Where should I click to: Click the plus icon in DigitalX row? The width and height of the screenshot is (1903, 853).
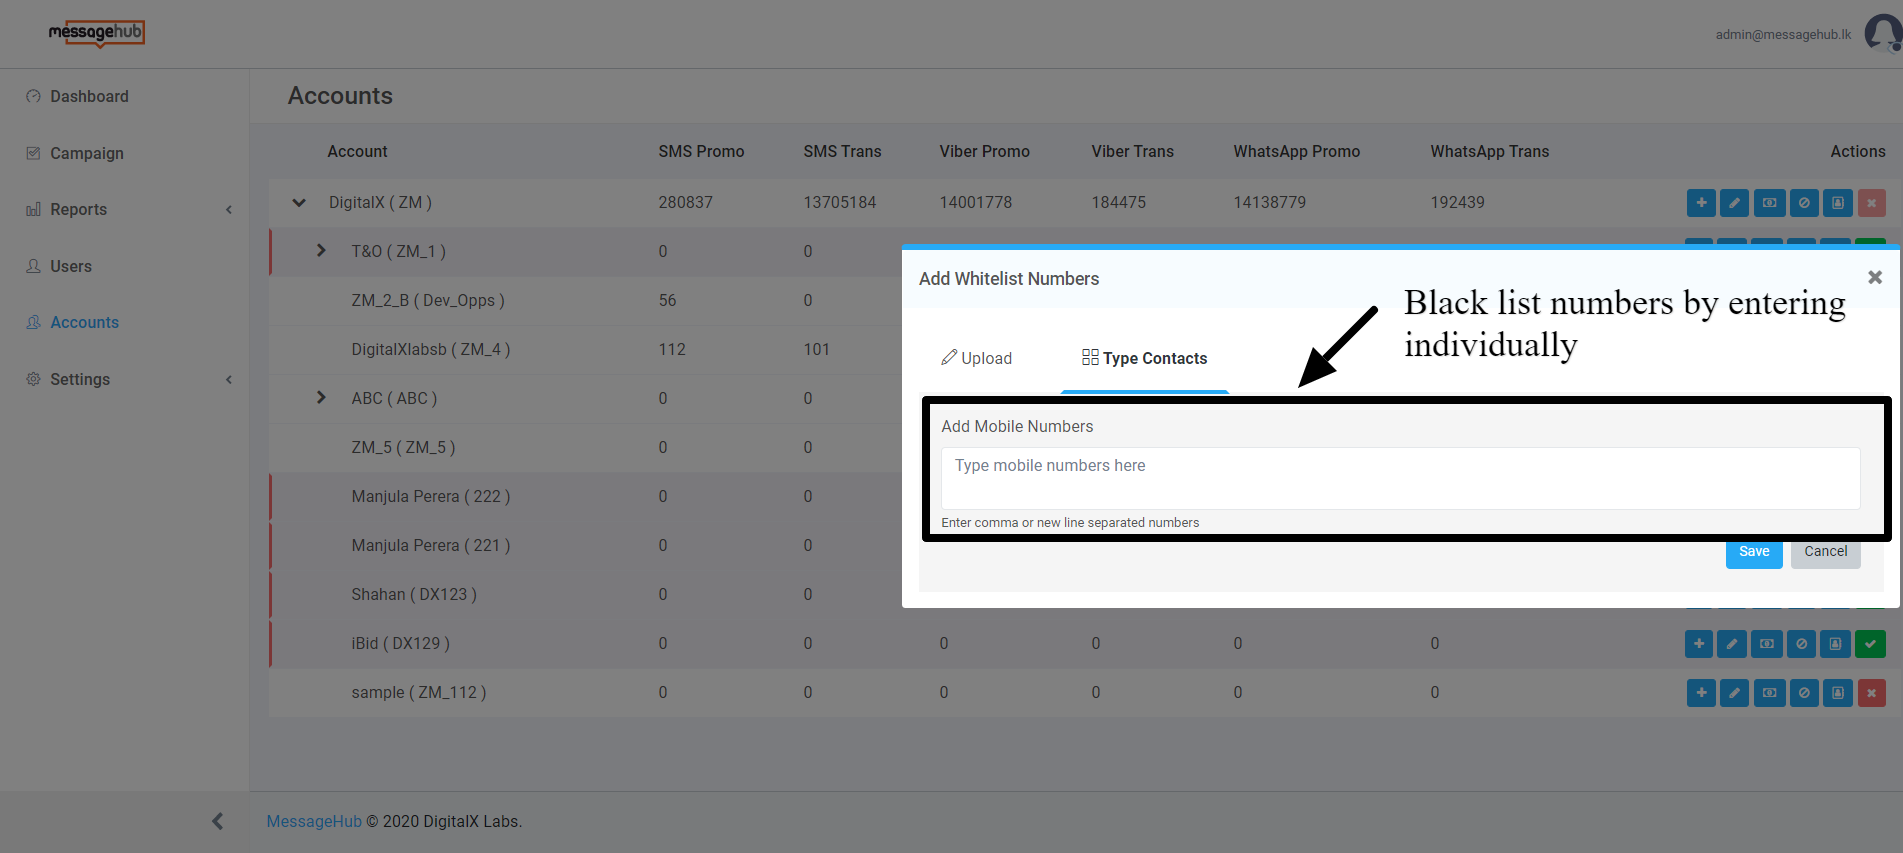[x=1700, y=203]
